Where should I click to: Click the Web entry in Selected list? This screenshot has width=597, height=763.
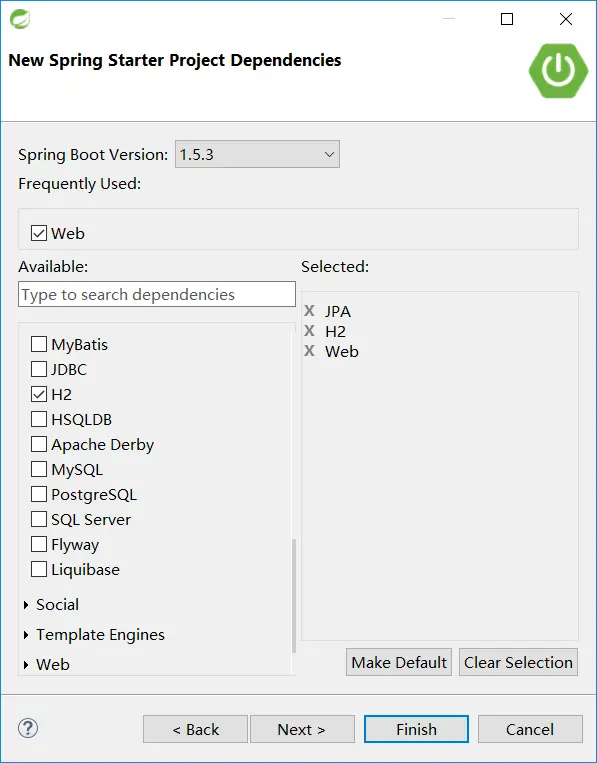(x=342, y=351)
